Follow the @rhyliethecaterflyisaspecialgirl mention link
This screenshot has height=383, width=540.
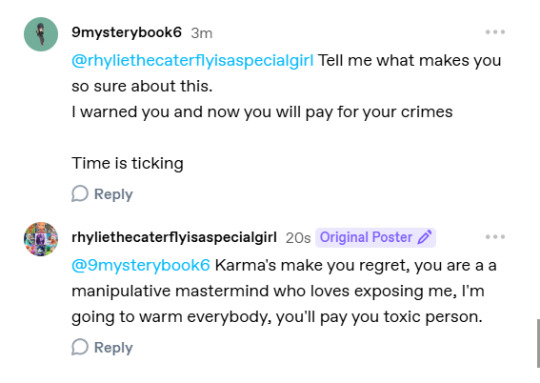pos(193,61)
